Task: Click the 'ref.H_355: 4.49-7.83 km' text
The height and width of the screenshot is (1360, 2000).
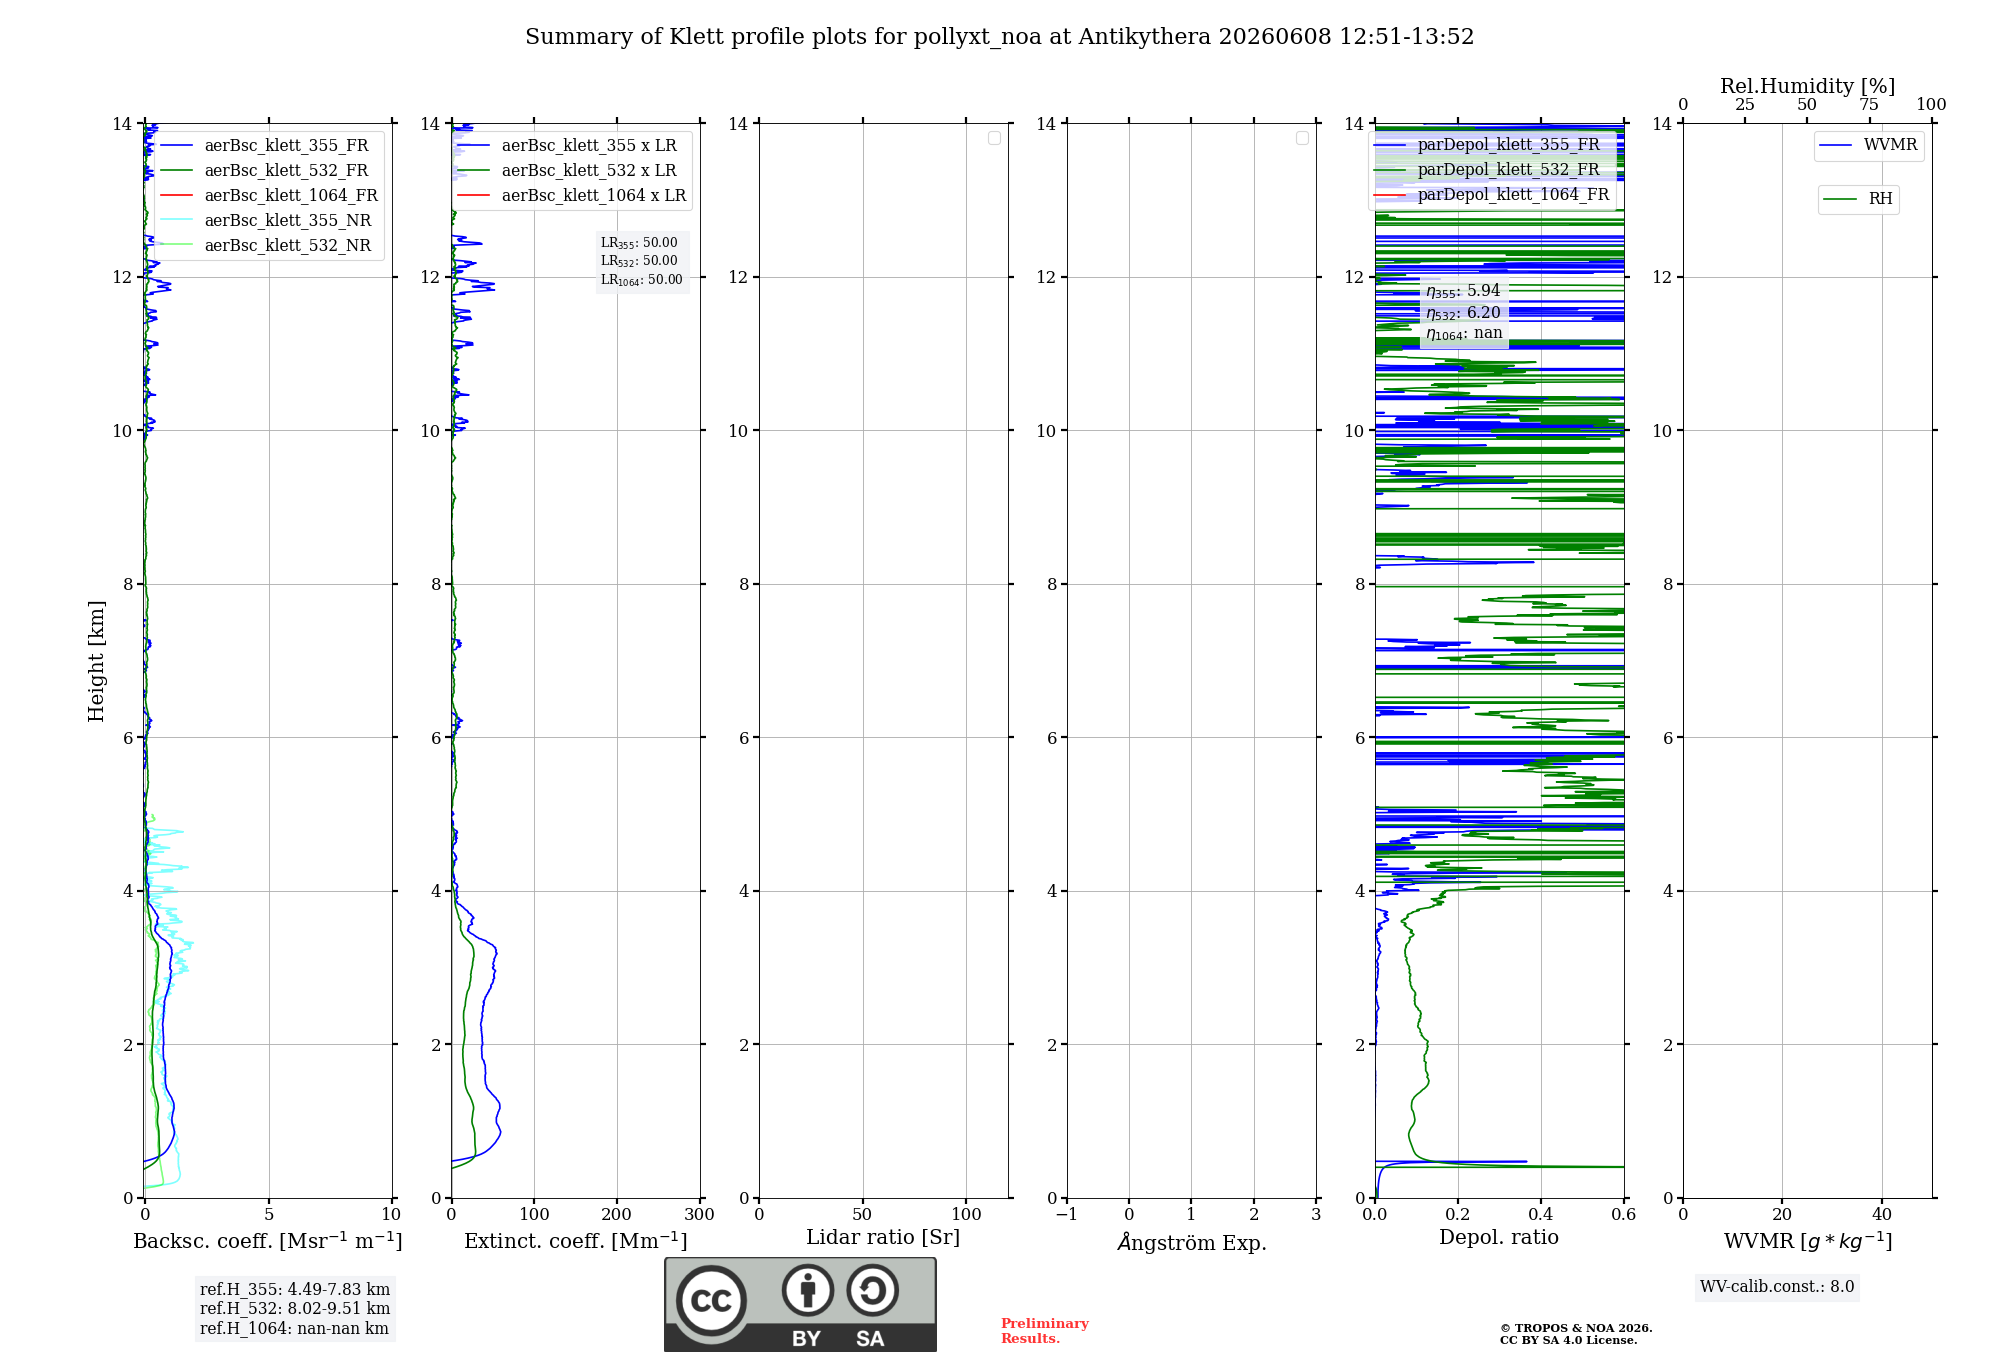Action: tap(295, 1290)
